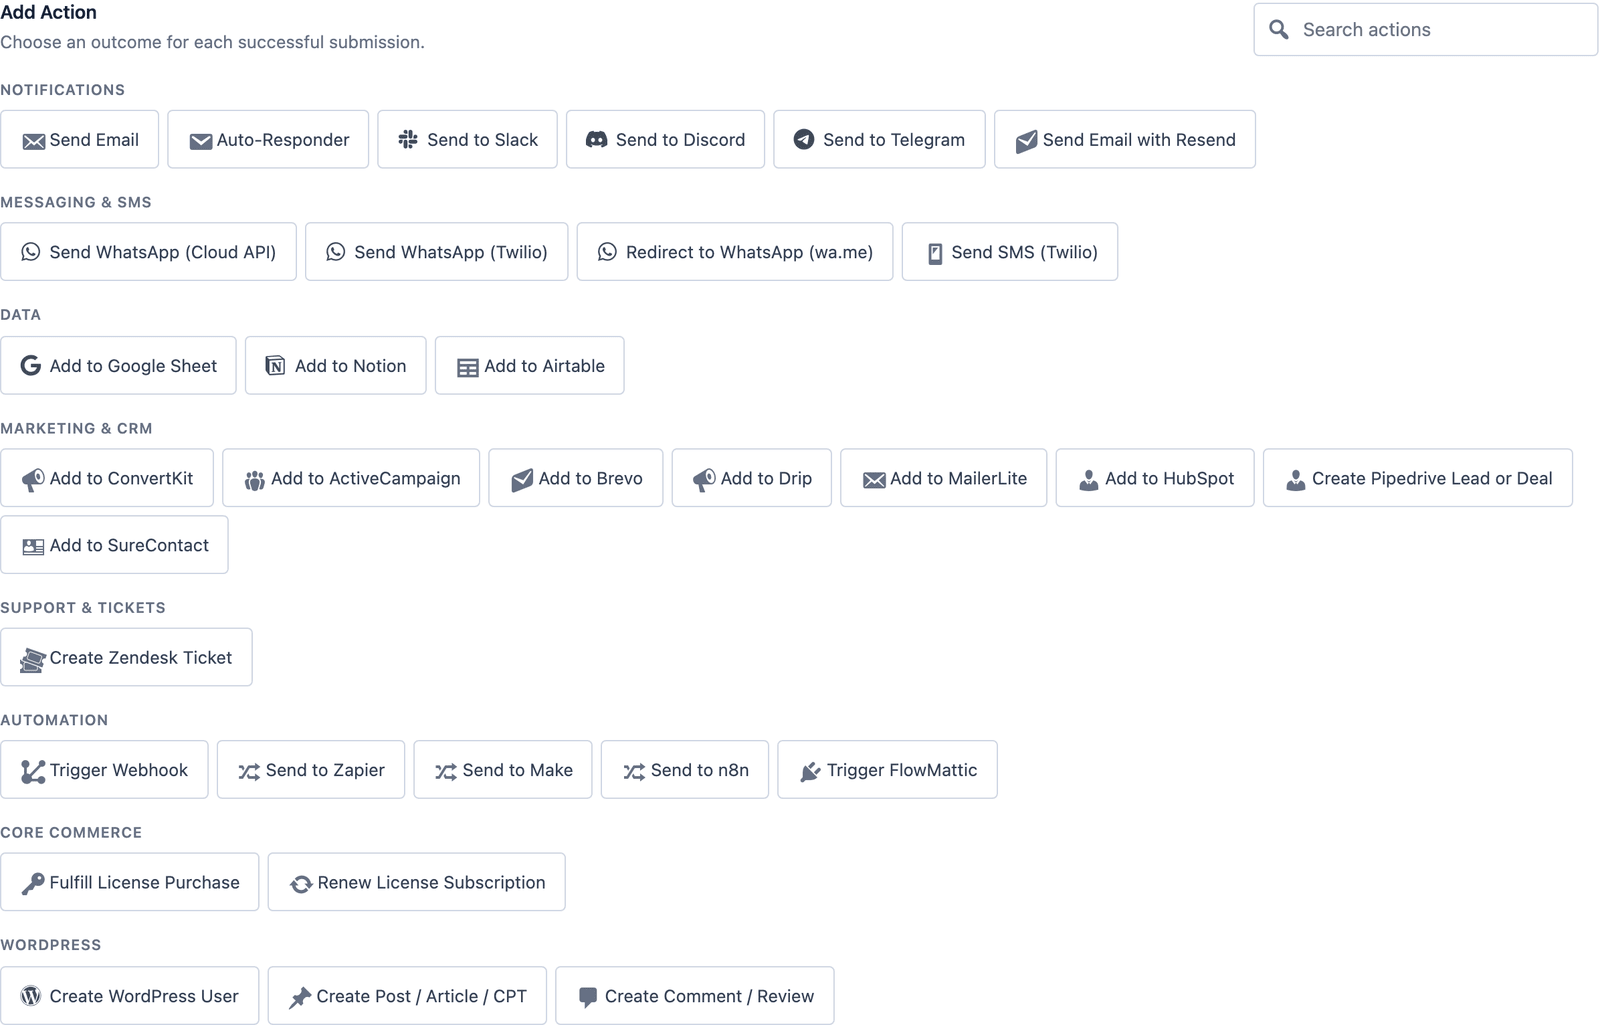This screenshot has width=1600, height=1025.
Task: Click WhatsApp icon beside Cloud API option
Action: (x=31, y=252)
